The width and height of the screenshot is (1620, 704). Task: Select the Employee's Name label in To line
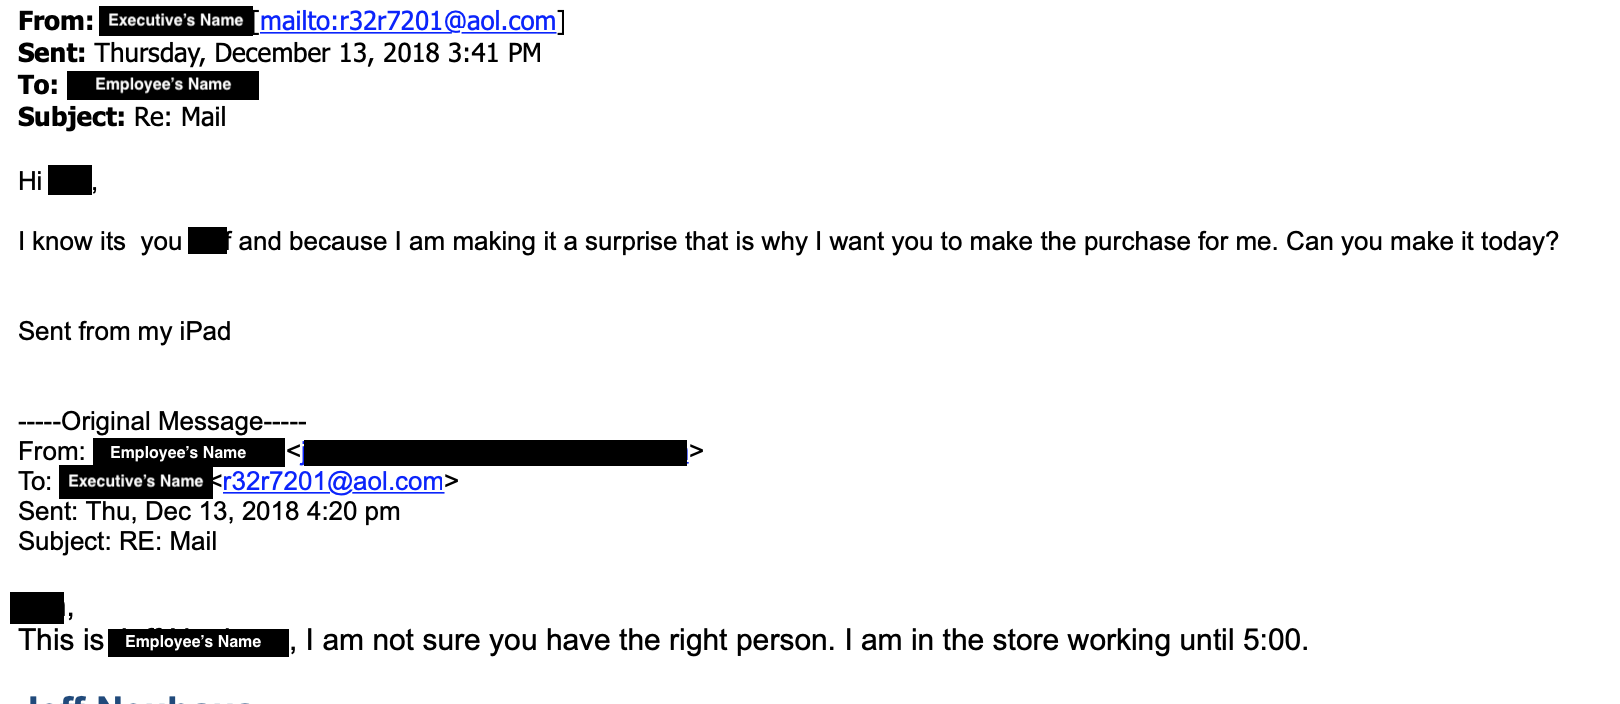coord(163,85)
